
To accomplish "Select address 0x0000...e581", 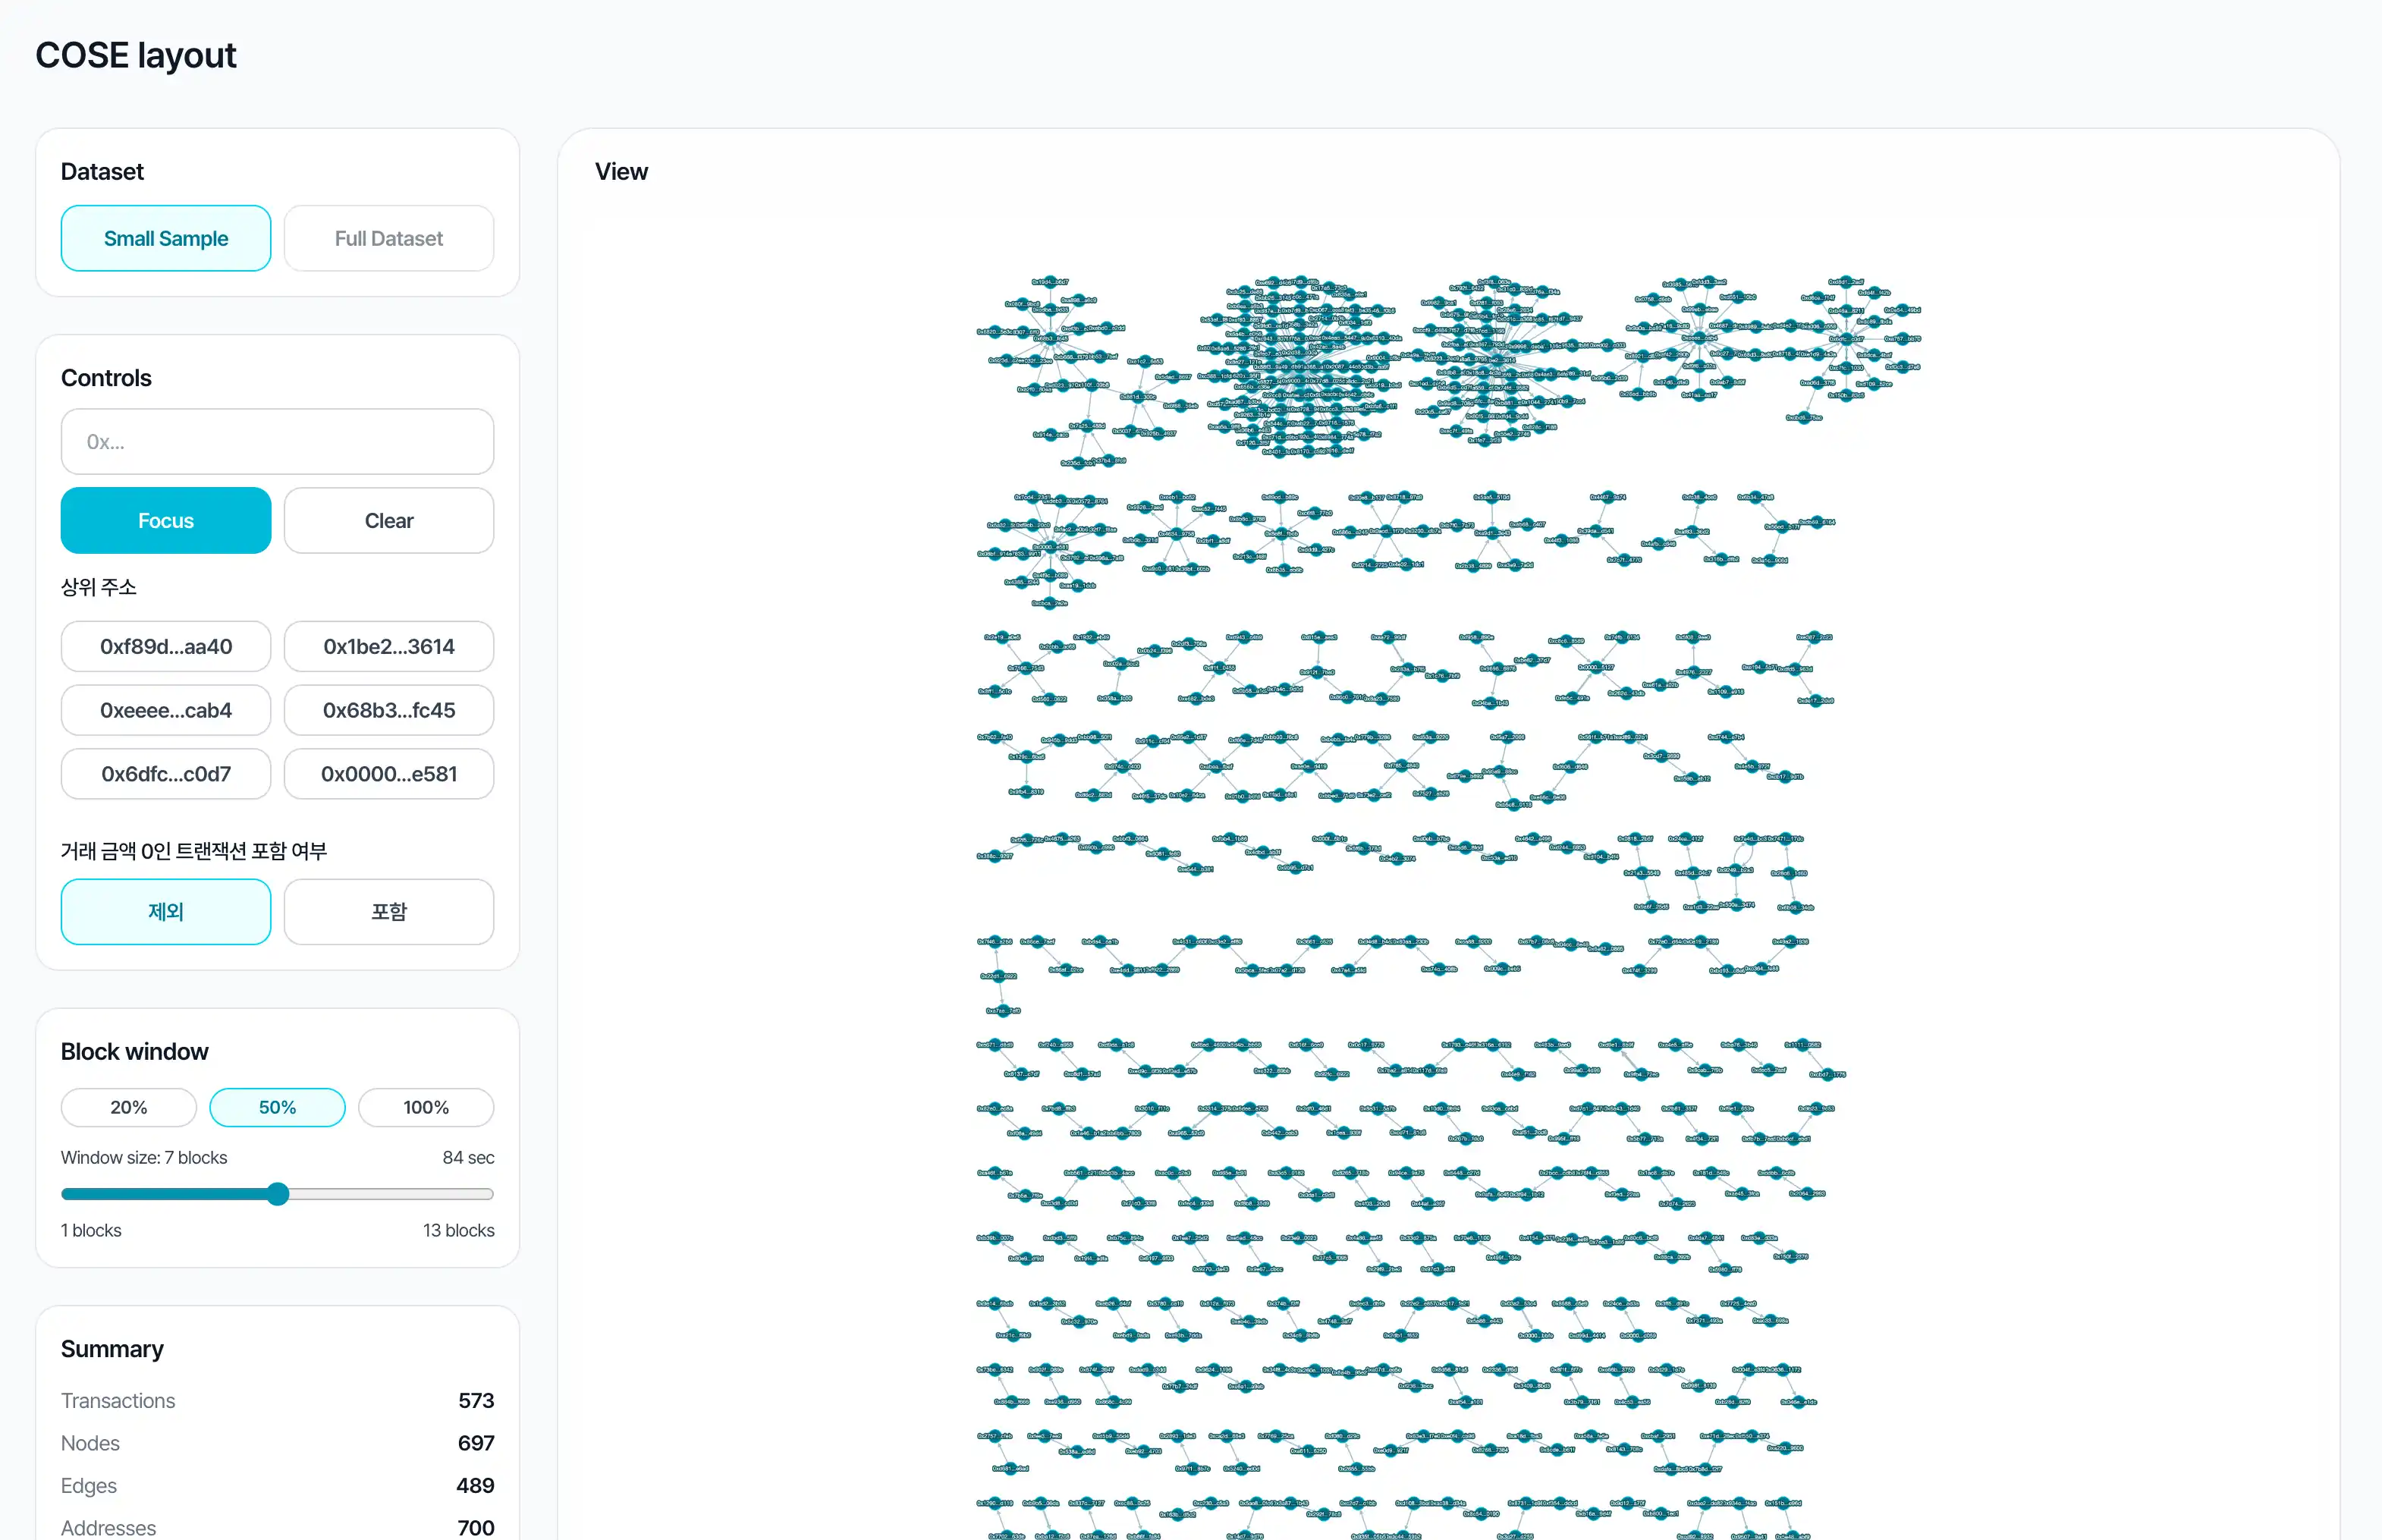I will [388, 774].
